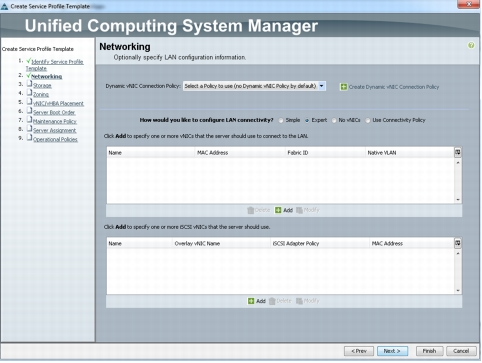Go to Identify Service Profile Template step
This screenshot has width=482, height=363.
coord(55,65)
